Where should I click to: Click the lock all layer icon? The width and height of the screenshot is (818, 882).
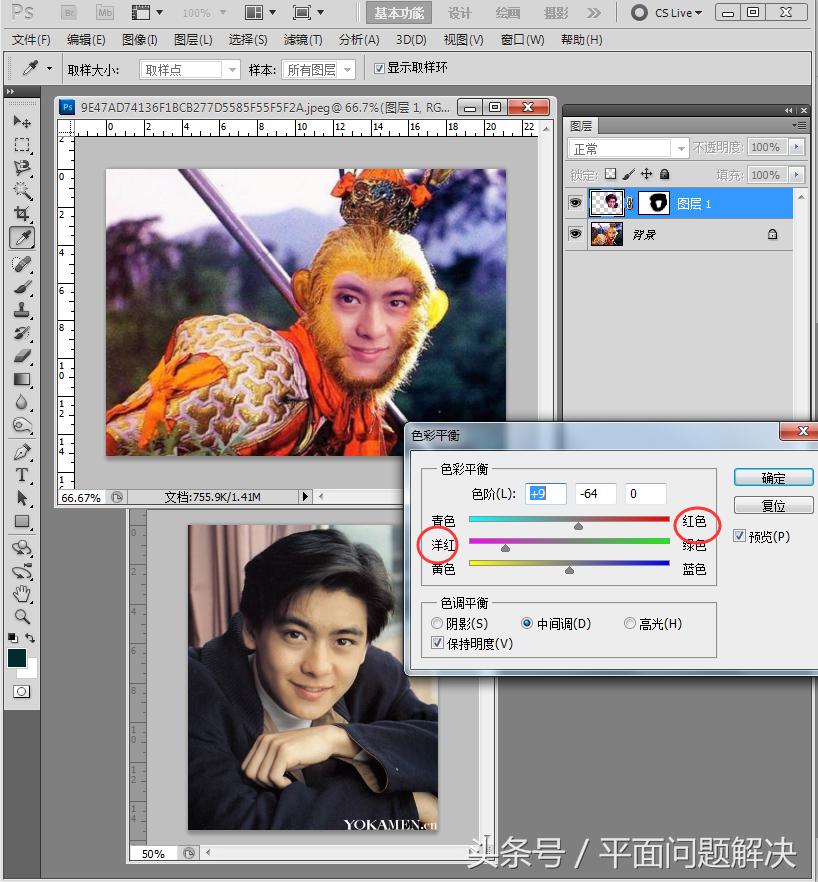pyautogui.click(x=664, y=174)
